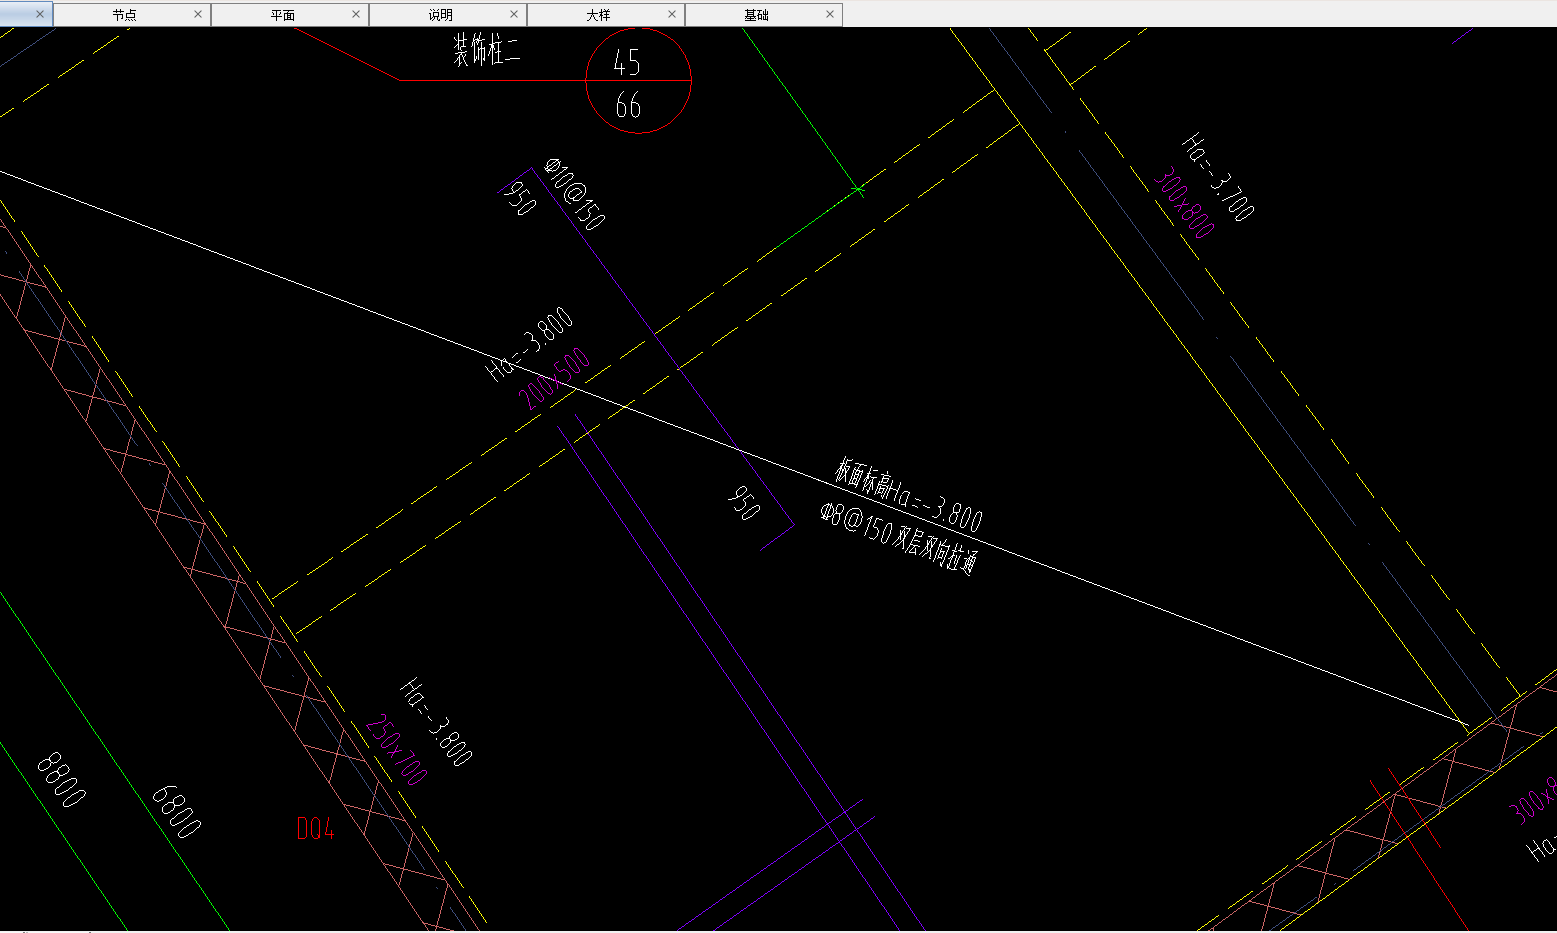This screenshot has width=1557, height=933.
Task: Click Ha=-3.800 label above 200x500
Action: click(x=530, y=345)
